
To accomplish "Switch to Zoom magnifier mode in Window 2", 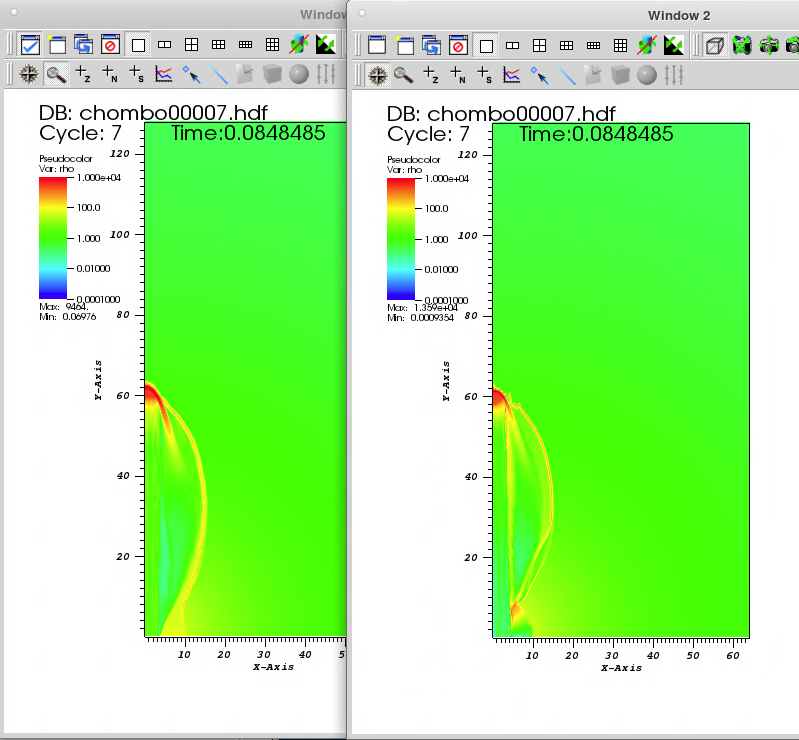I will tap(404, 75).
